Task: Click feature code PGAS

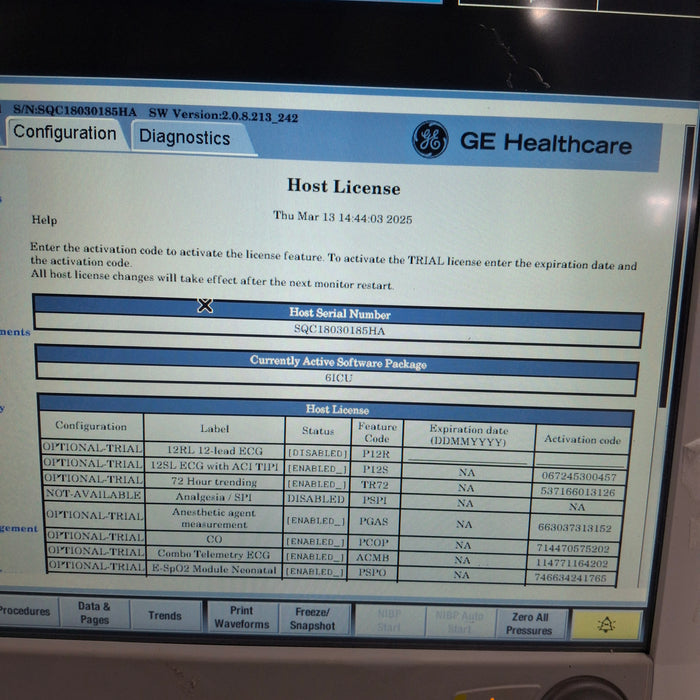Action: (x=374, y=521)
